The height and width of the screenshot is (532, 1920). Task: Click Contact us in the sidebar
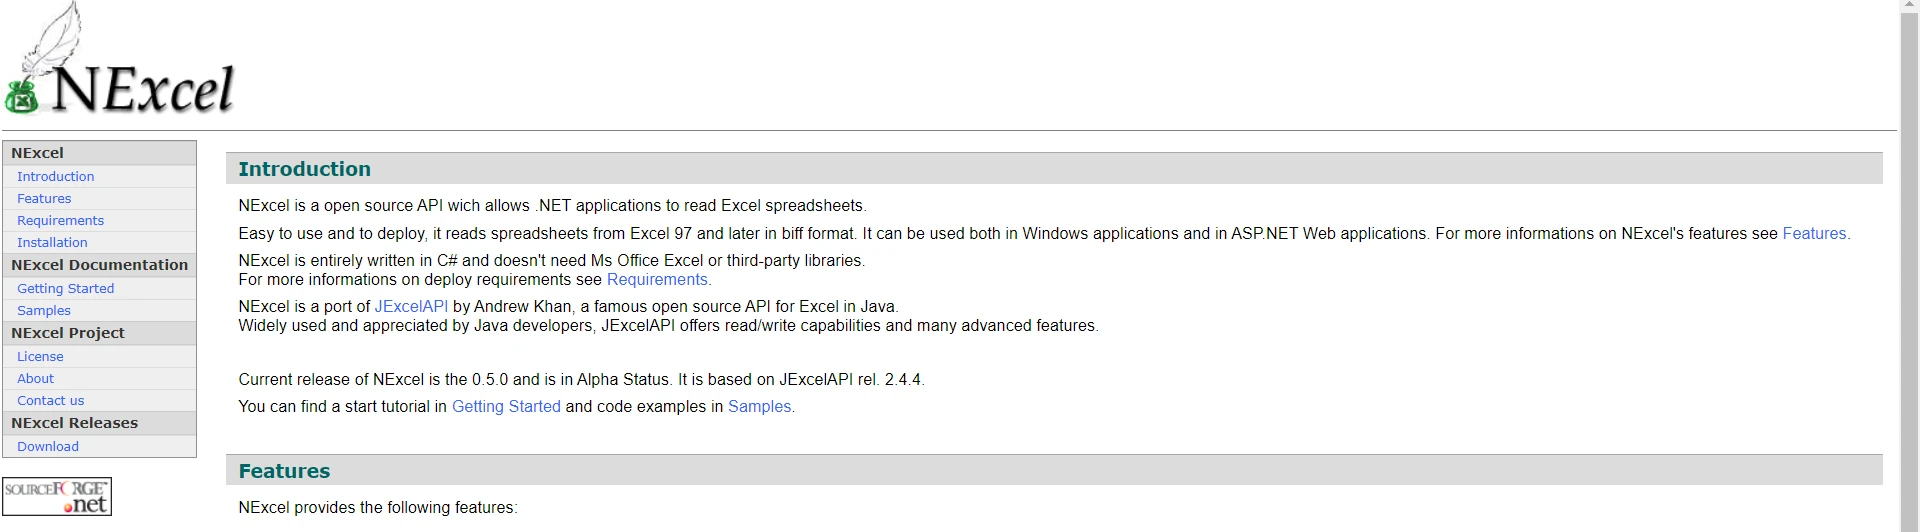tap(50, 400)
